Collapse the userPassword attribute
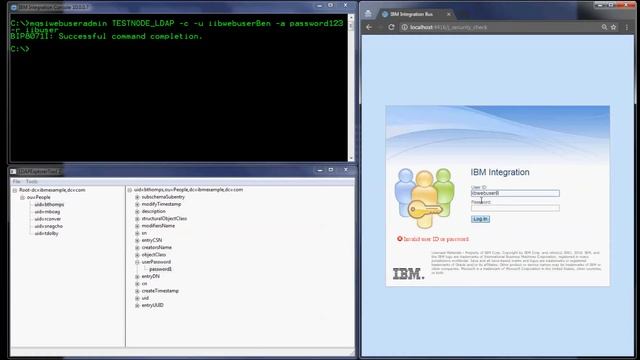Screen dimensions: 640x360 pyautogui.click(x=138, y=262)
